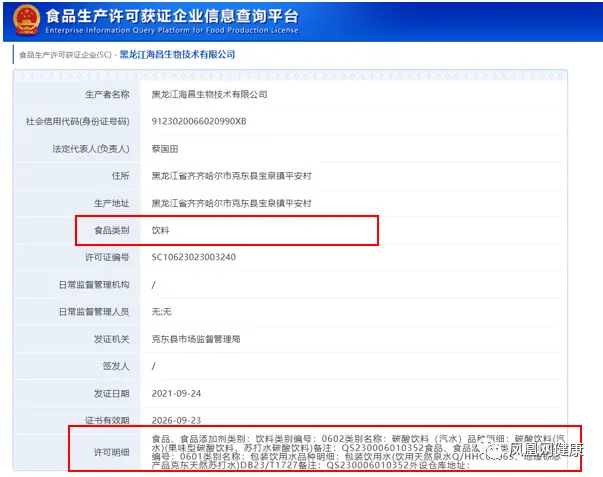Select food category value 饮料

[x=160, y=230]
